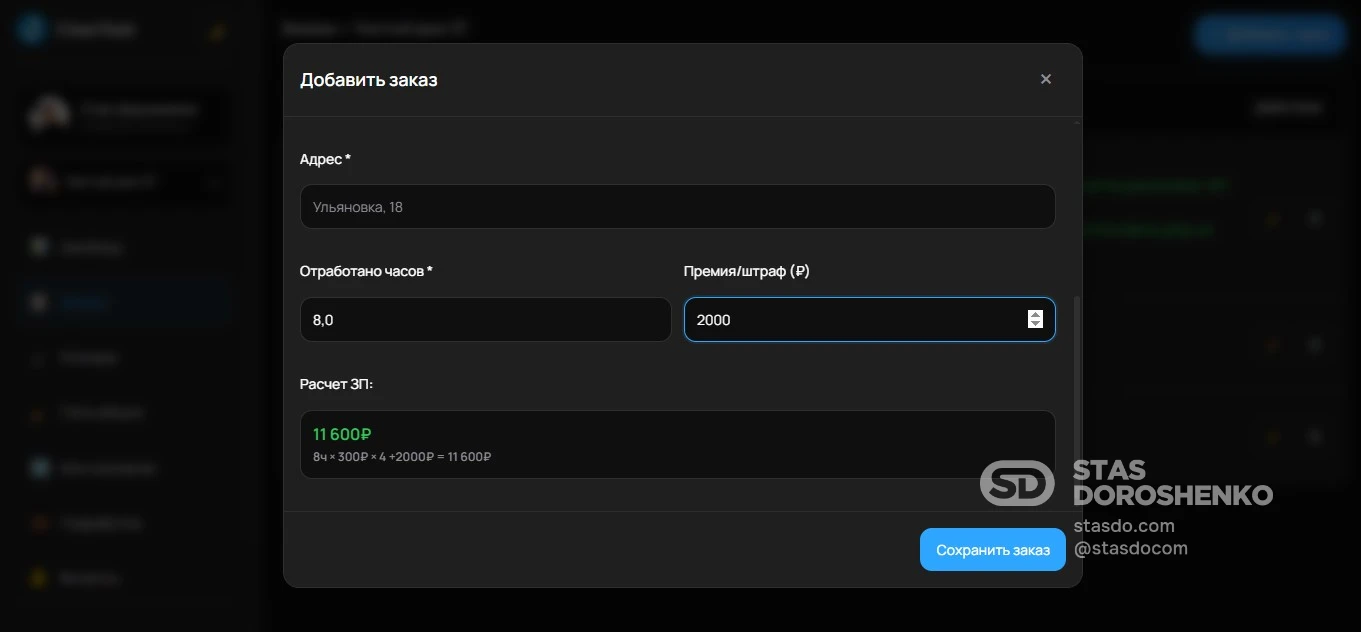Click the Отработано часов input field
Image resolution: width=1361 pixels, height=632 pixels.
tap(485, 319)
